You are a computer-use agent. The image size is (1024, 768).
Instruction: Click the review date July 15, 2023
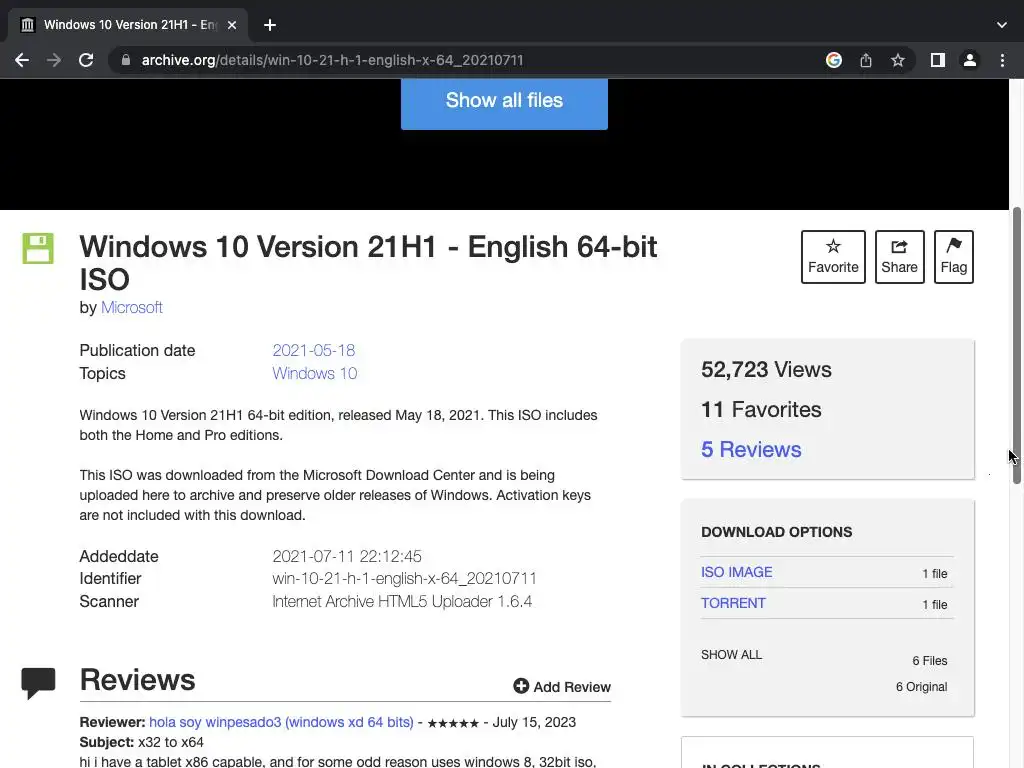[534, 722]
